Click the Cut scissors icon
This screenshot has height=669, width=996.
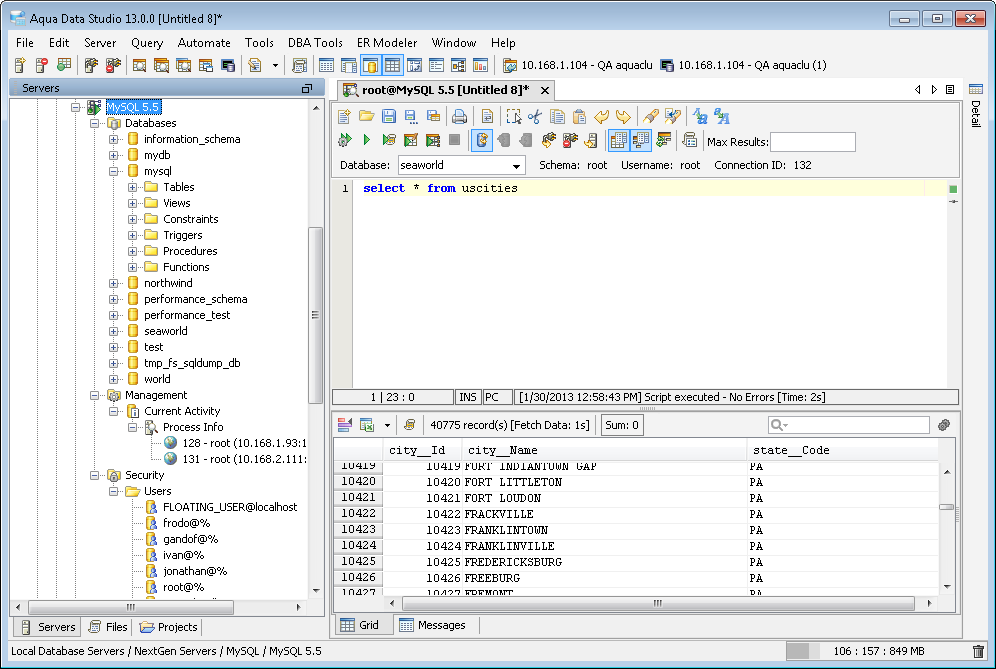[x=535, y=116]
